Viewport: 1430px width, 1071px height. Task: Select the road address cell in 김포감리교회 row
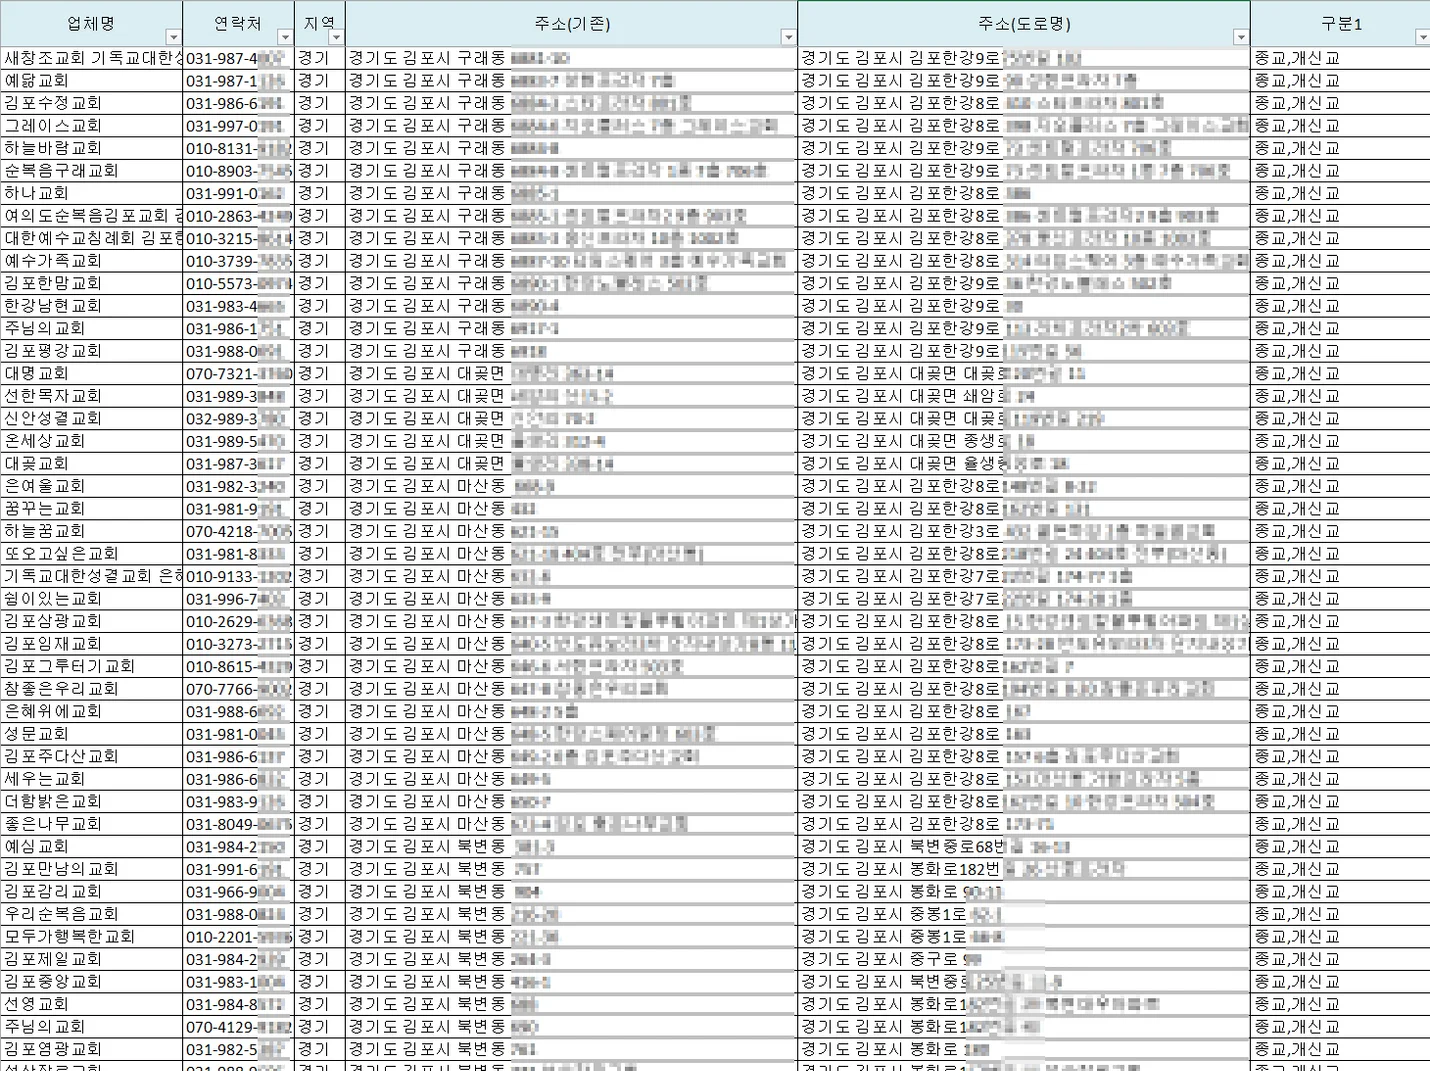pyautogui.click(x=1024, y=891)
